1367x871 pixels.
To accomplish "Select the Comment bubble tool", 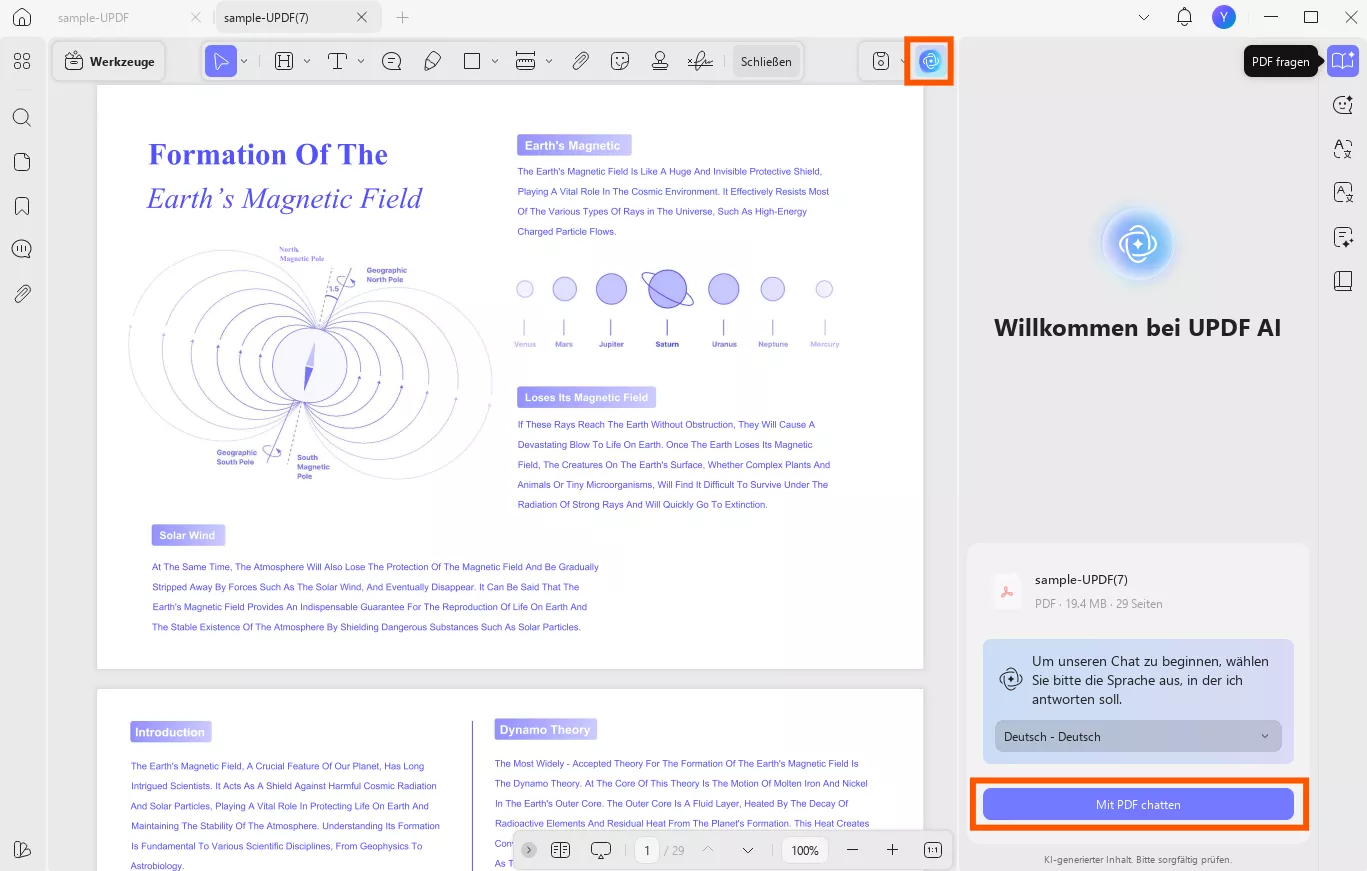I will [x=391, y=61].
